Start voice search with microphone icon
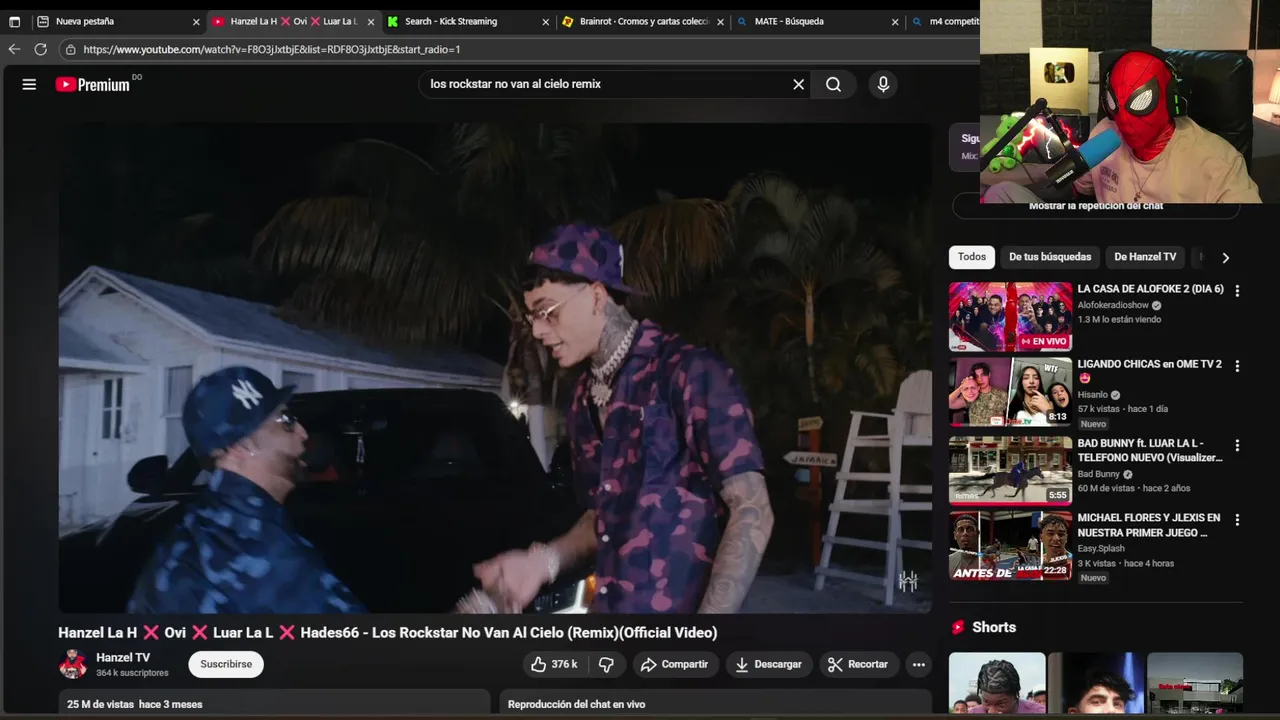1280x720 pixels. click(x=883, y=84)
